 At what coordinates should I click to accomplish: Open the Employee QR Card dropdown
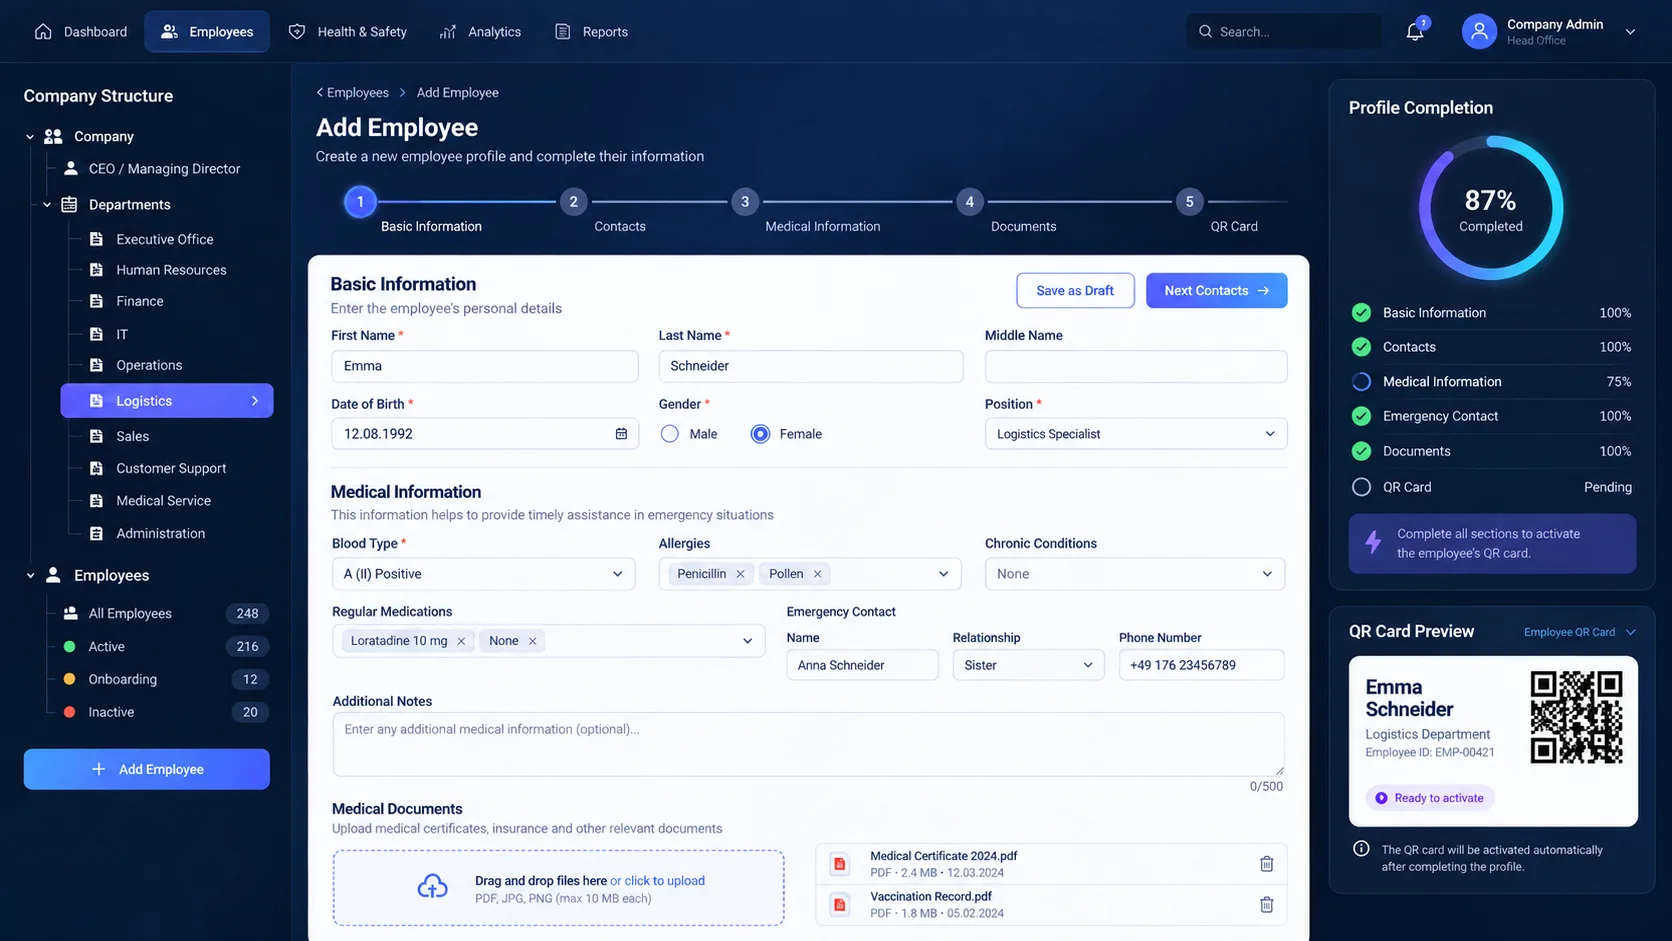pyautogui.click(x=1579, y=632)
